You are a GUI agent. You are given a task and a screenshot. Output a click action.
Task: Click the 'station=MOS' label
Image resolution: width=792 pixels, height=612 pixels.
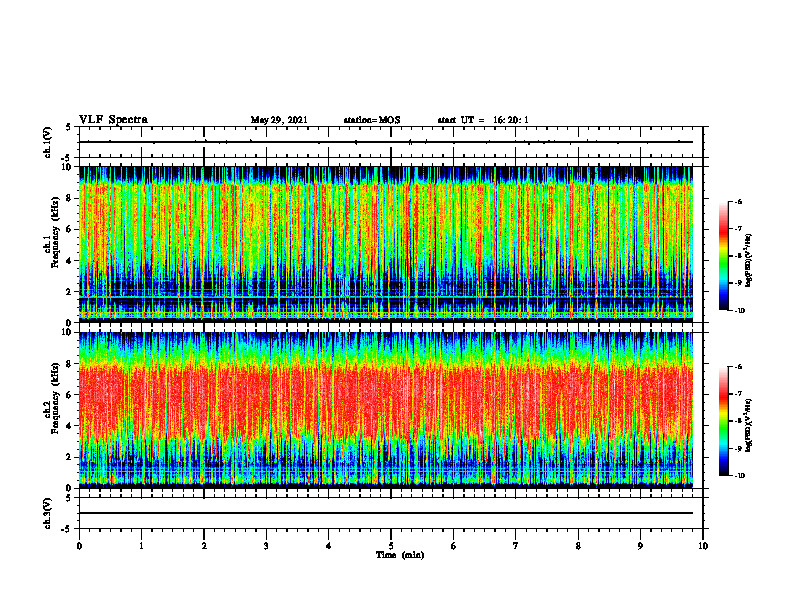(x=372, y=120)
